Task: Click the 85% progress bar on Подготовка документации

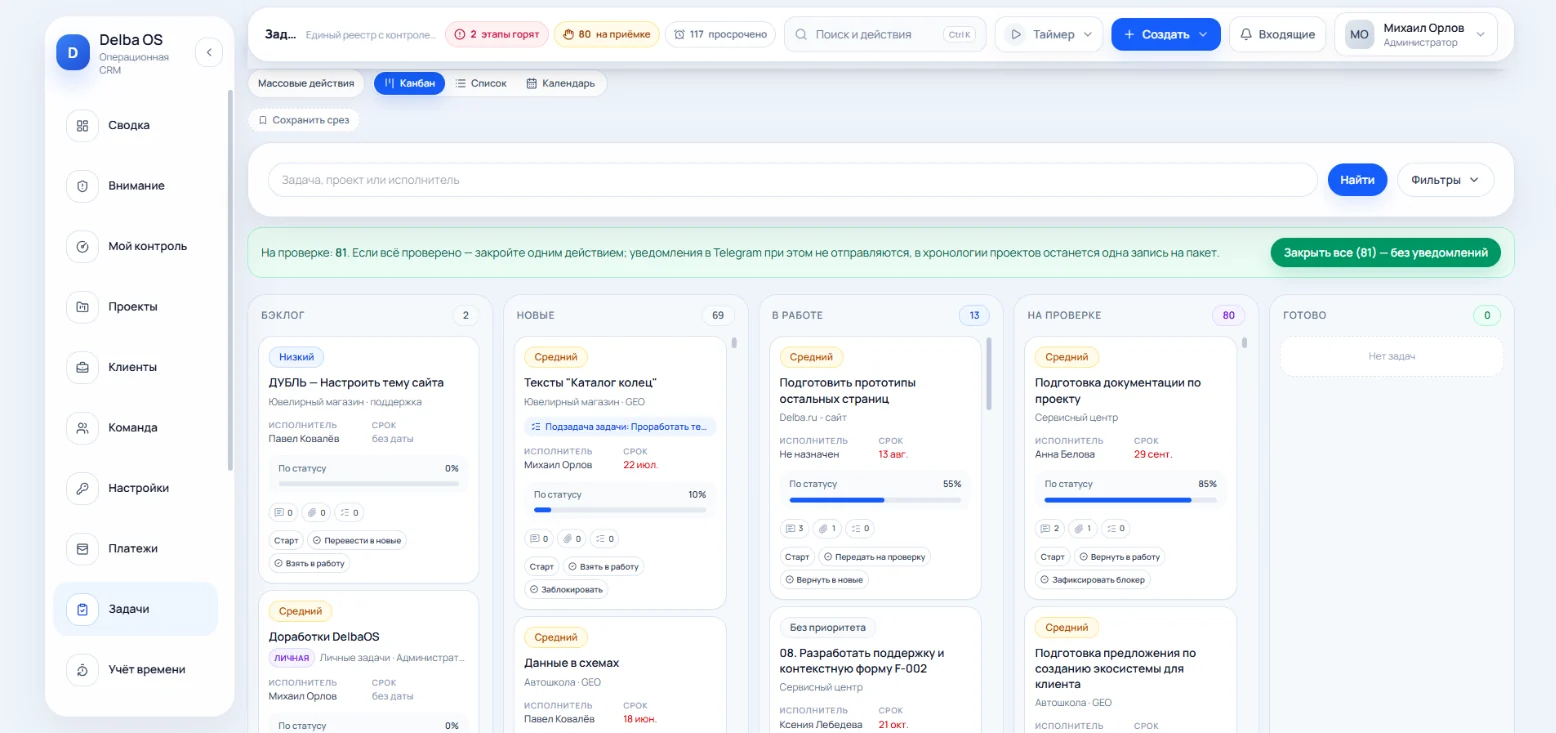Action: (1131, 499)
